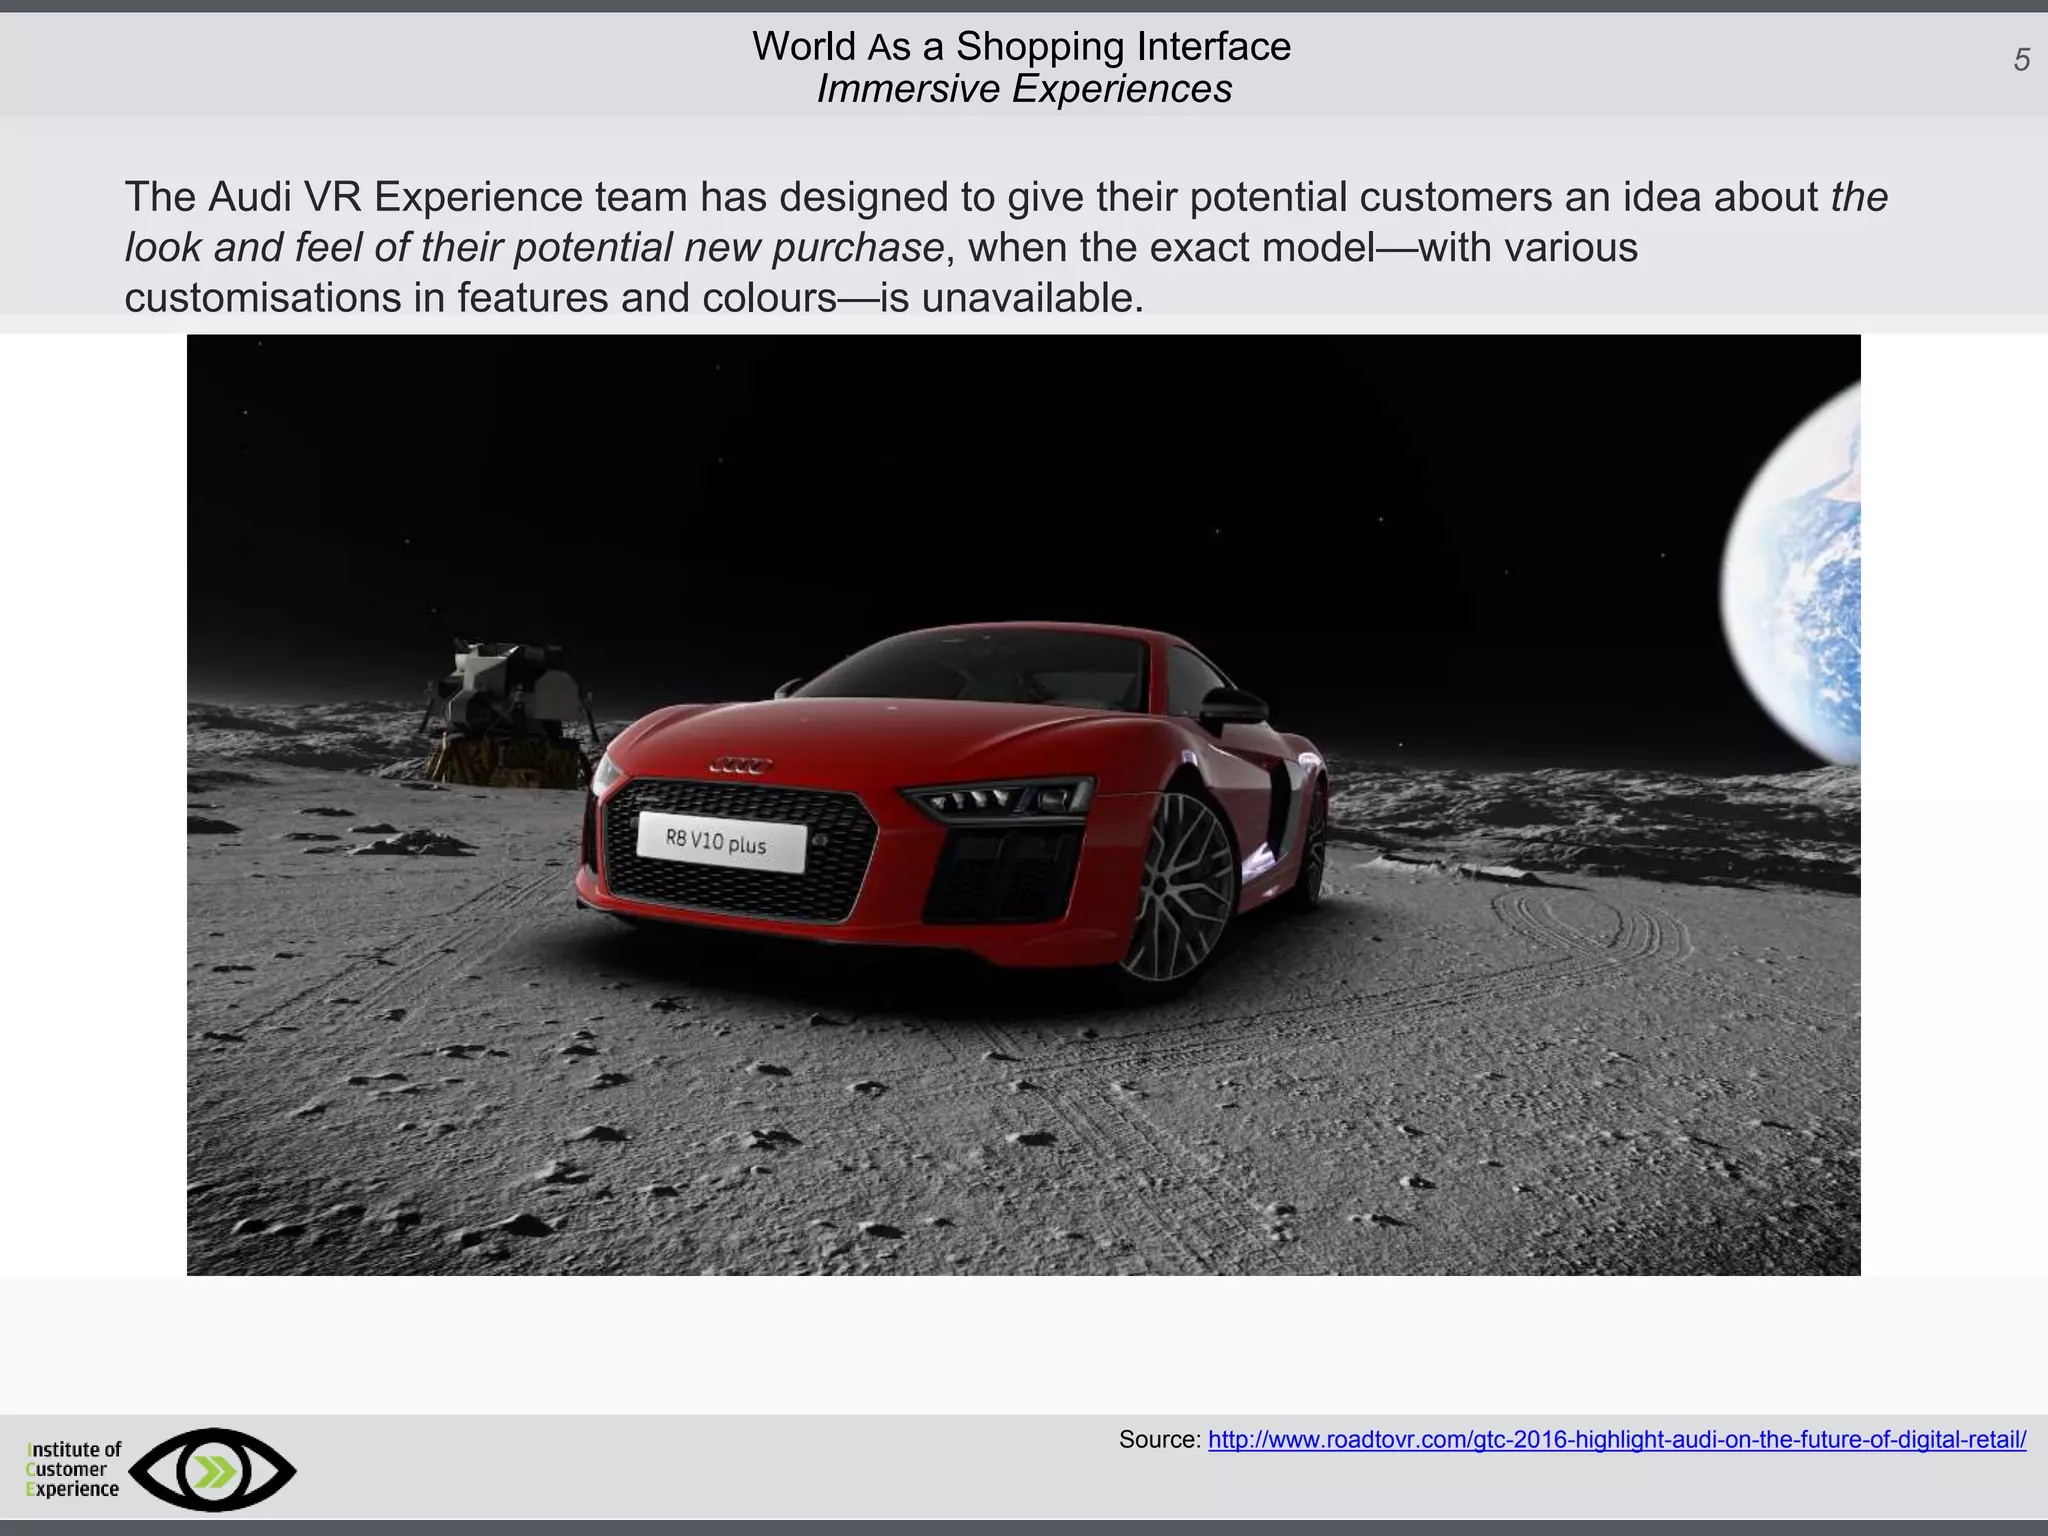Image resolution: width=2048 pixels, height=1536 pixels.
Task: Click the Audi VR Experience paragraph text
Action: coord(1005,246)
